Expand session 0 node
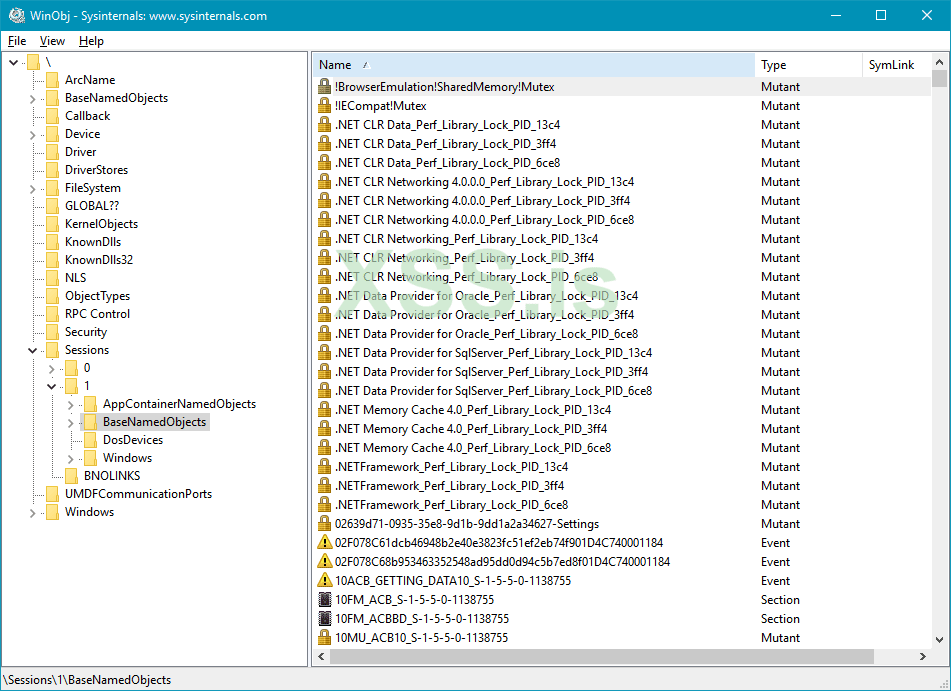Image resolution: width=951 pixels, height=691 pixels. 52,369
